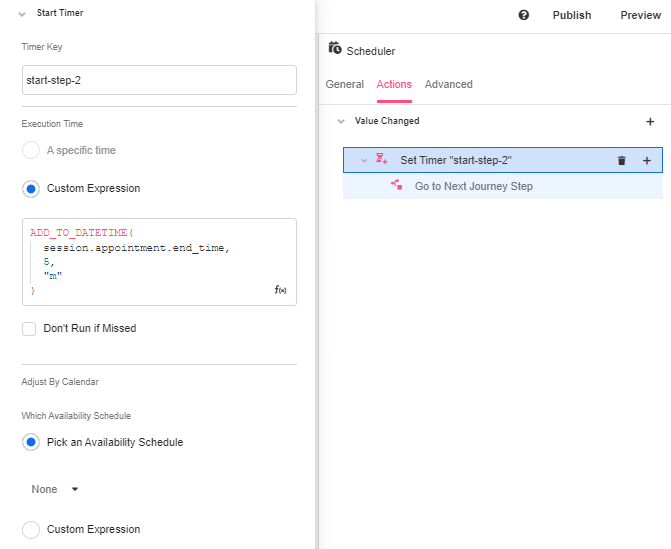Select Custom Expression for Execution Time
The width and height of the screenshot is (671, 549).
pyautogui.click(x=31, y=188)
